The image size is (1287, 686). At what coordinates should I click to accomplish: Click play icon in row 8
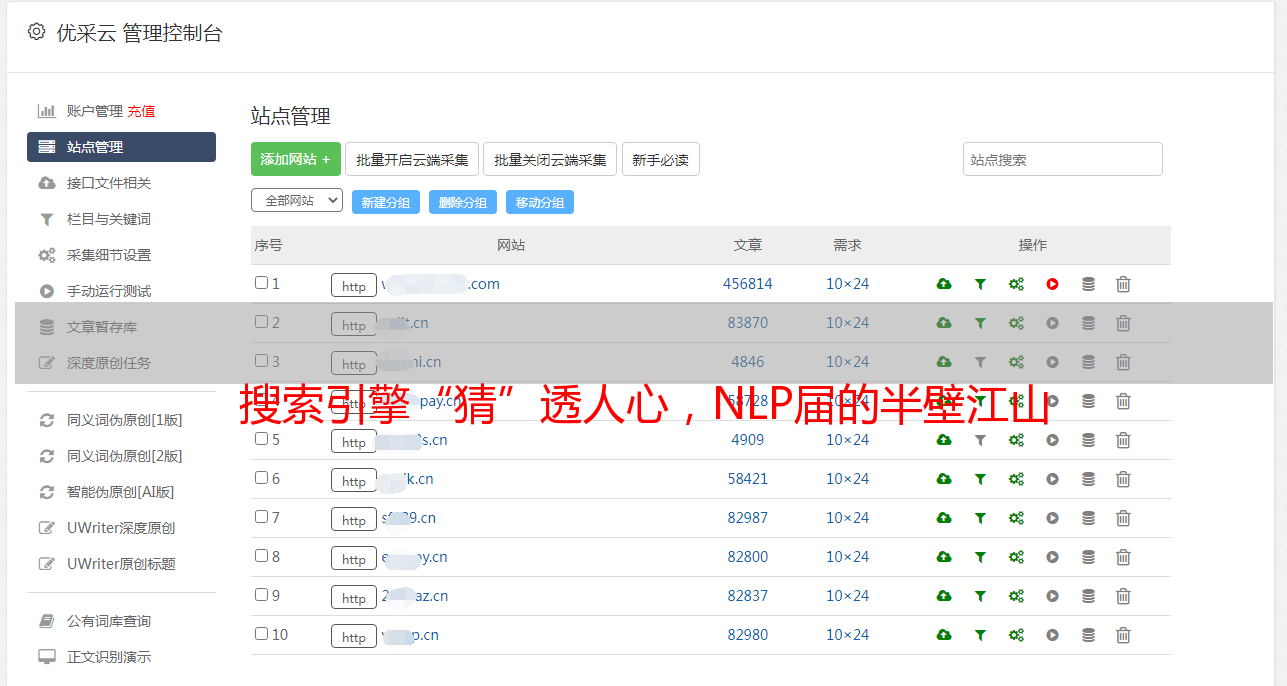click(x=1052, y=557)
